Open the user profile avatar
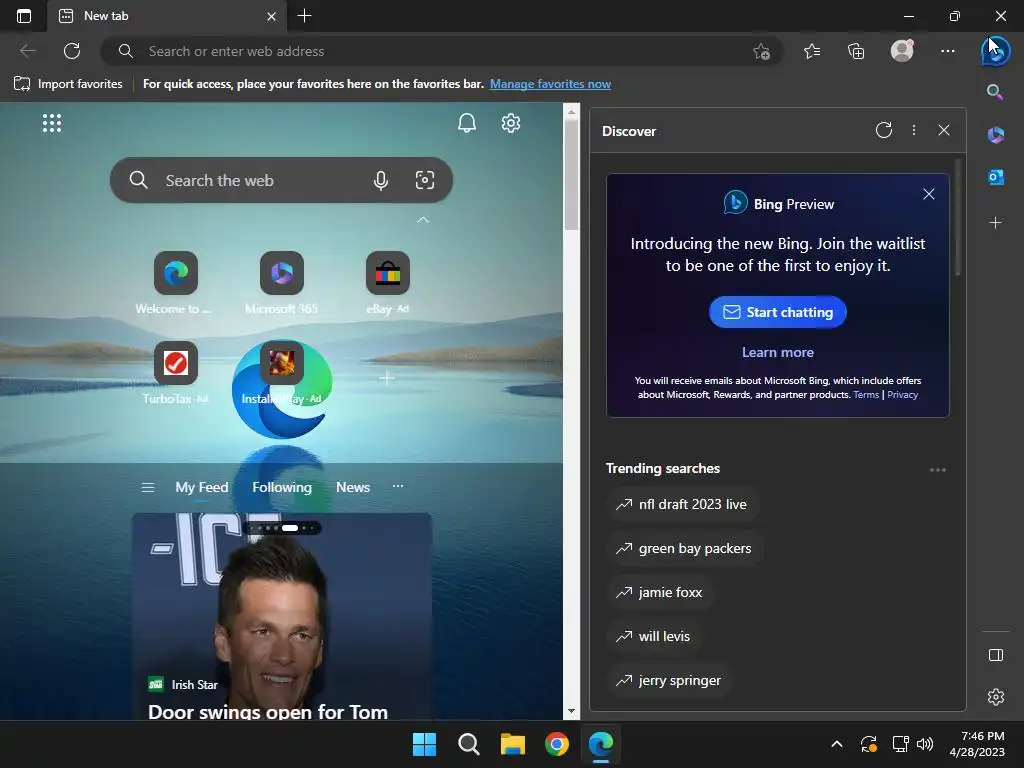The image size is (1024, 768). point(902,50)
